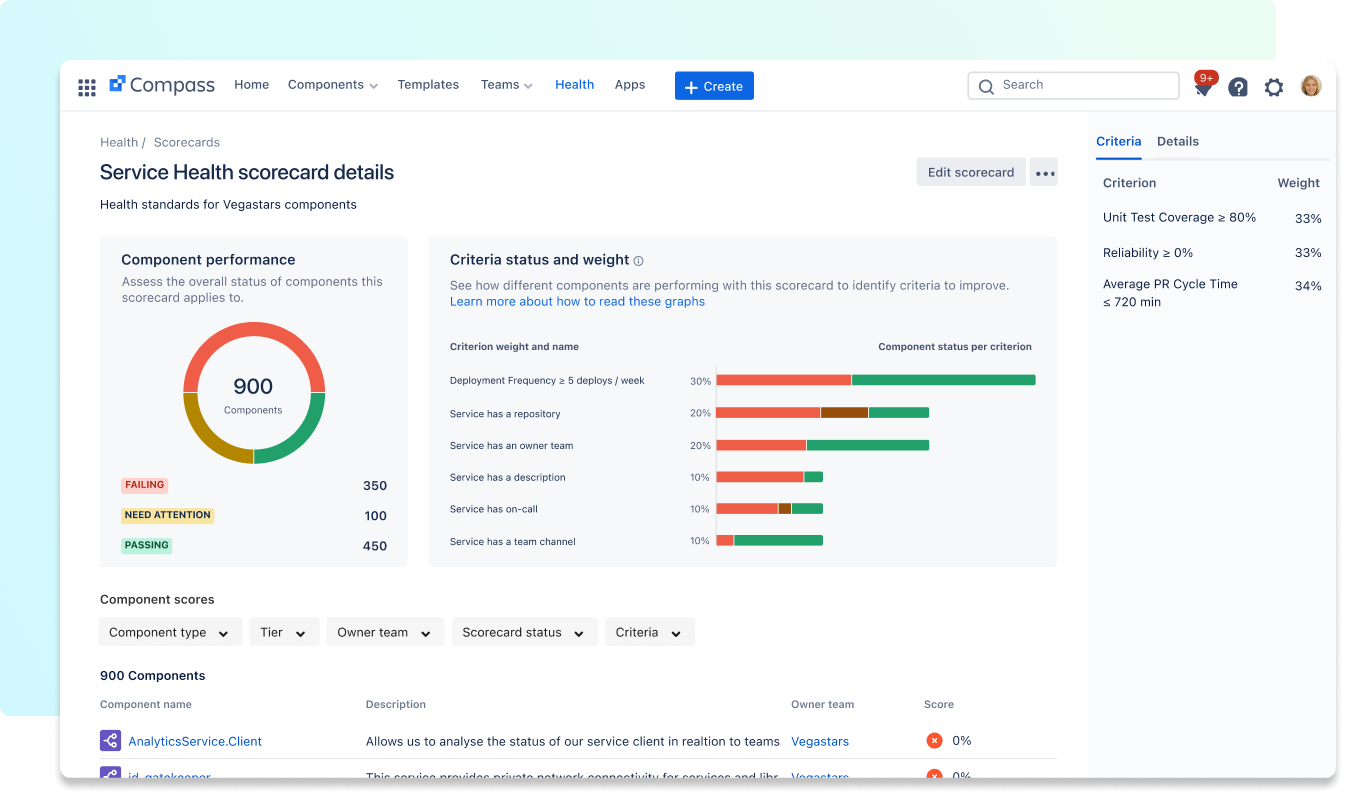Click the green passing segment of the donut chart
Screen dimensions: 1345x794
point(302,436)
